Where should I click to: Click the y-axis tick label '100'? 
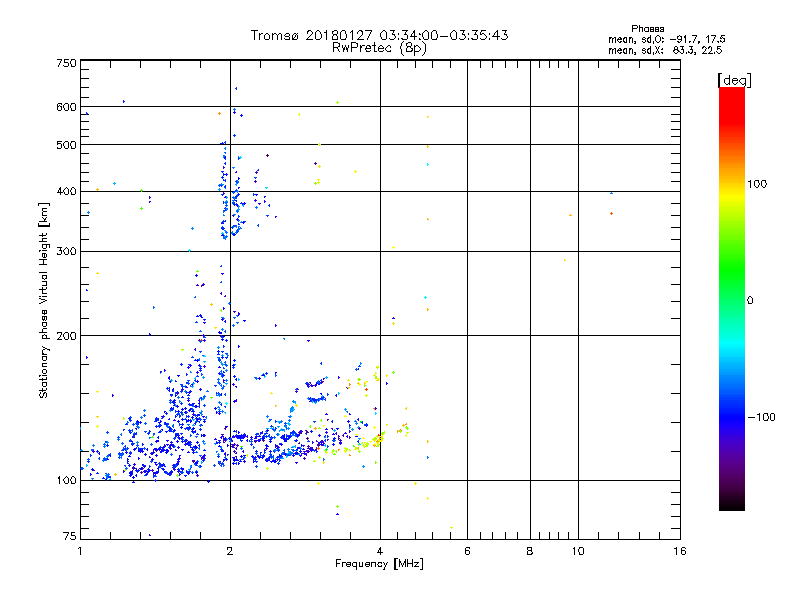tap(66, 481)
